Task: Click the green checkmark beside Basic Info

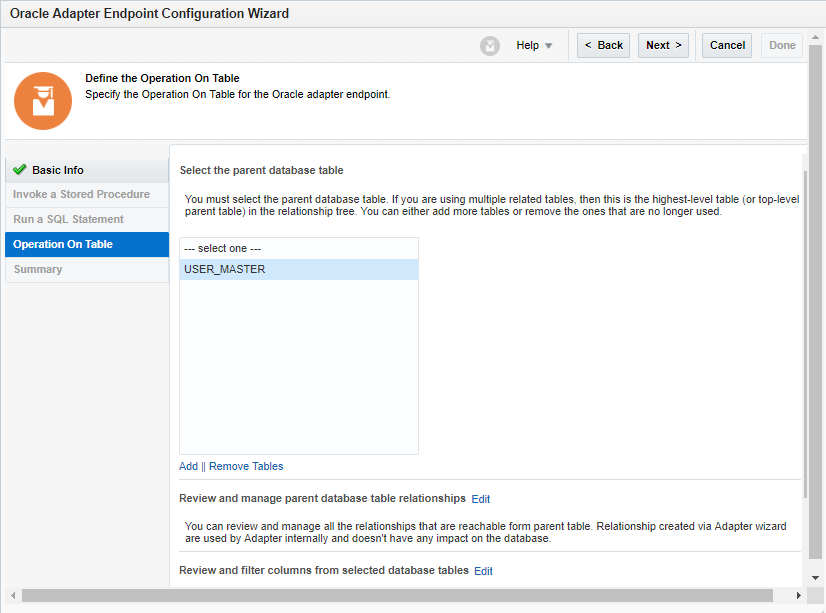Action: pos(20,170)
